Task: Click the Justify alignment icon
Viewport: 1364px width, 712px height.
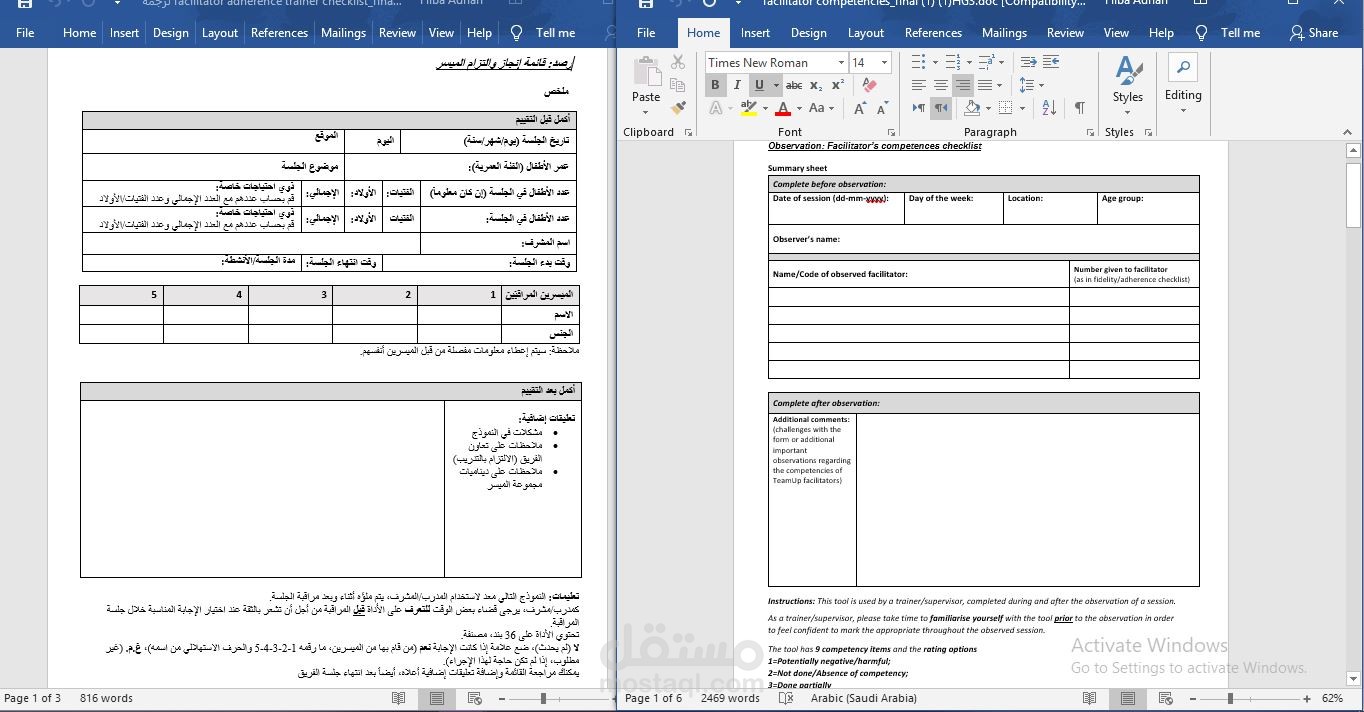Action: click(x=986, y=85)
